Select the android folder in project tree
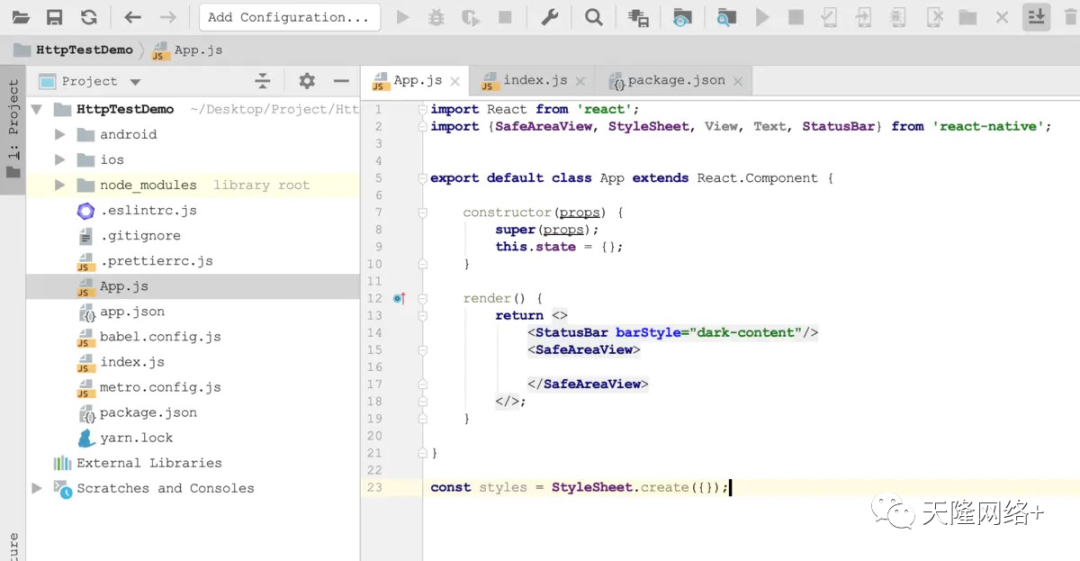This screenshot has height=561, width=1080. [x=128, y=134]
